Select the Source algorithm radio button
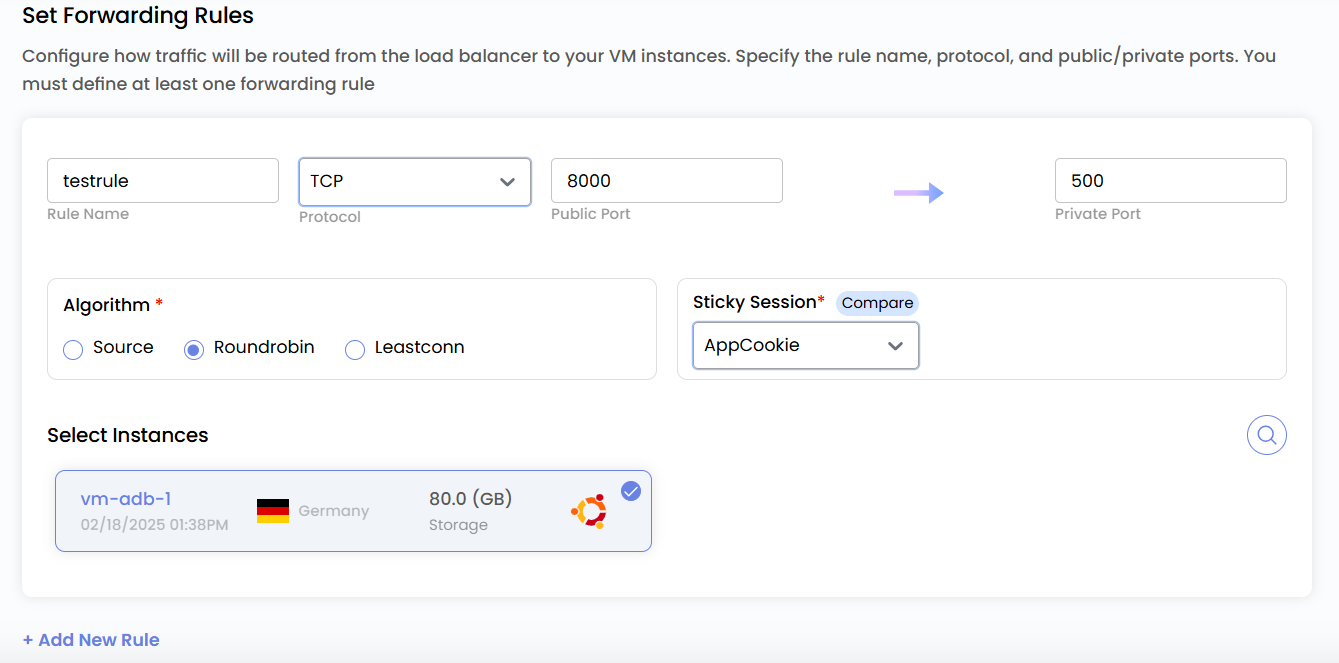Screen dimensions: 1339x663 [72, 349]
